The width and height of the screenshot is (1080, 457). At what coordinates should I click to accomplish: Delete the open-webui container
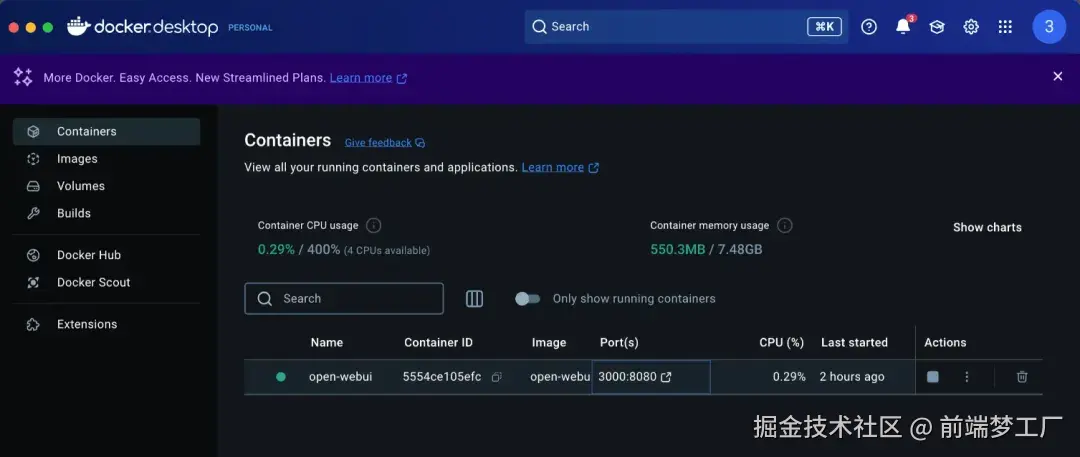(1022, 377)
